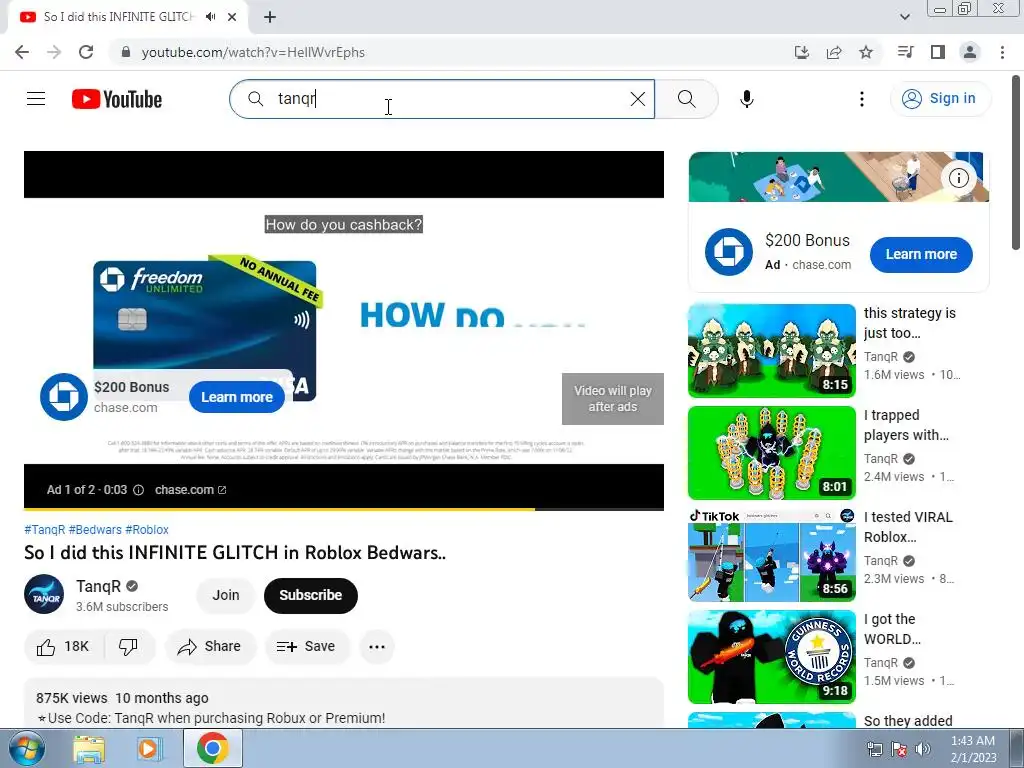Click the browser forward arrow
This screenshot has width=1024, height=768.
[x=54, y=52]
